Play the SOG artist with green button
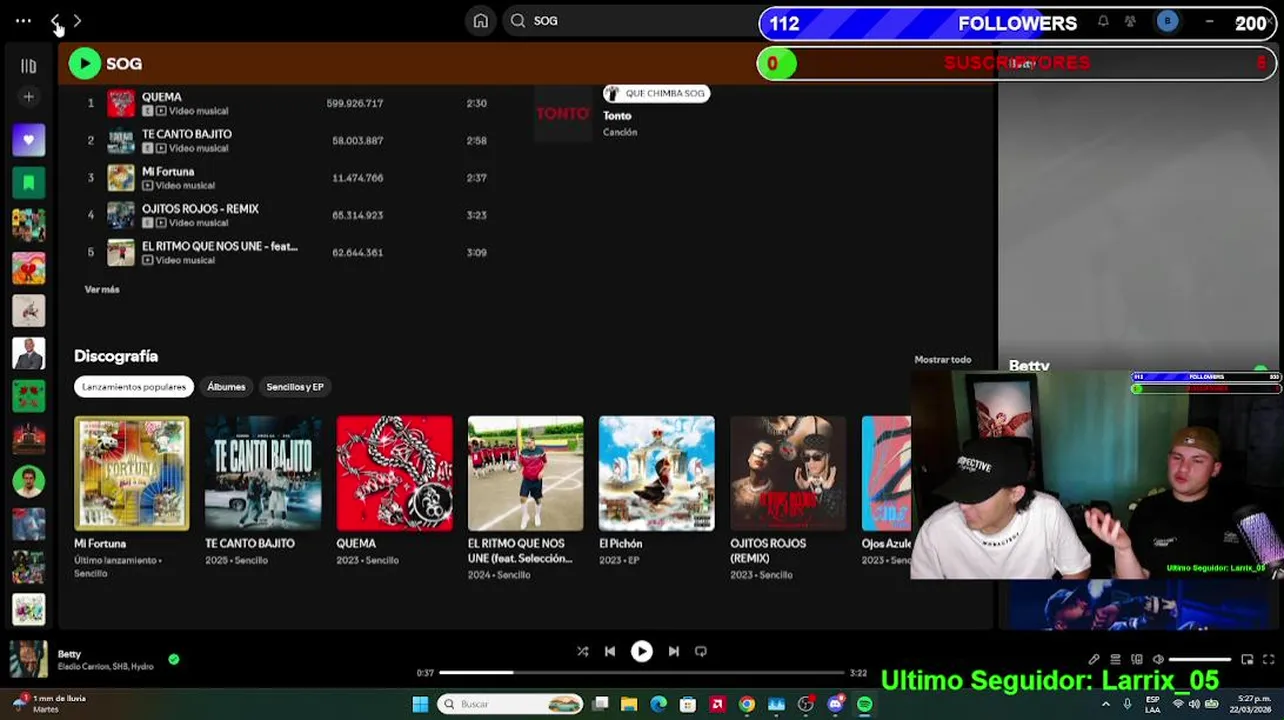 pos(84,64)
